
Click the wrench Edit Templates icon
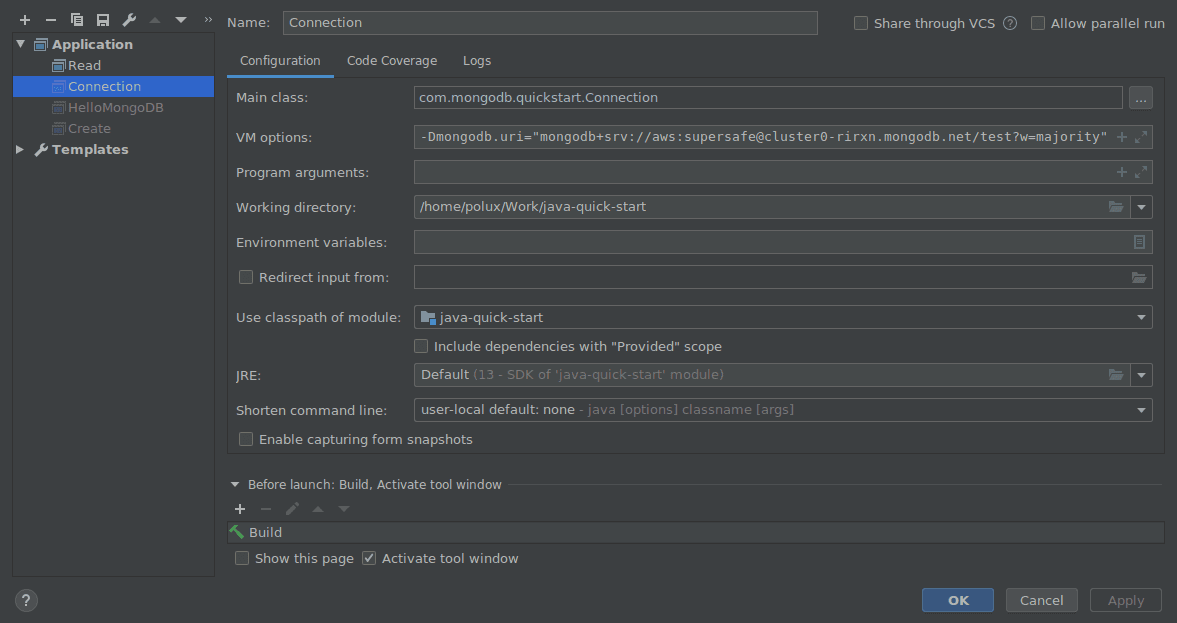[x=129, y=20]
